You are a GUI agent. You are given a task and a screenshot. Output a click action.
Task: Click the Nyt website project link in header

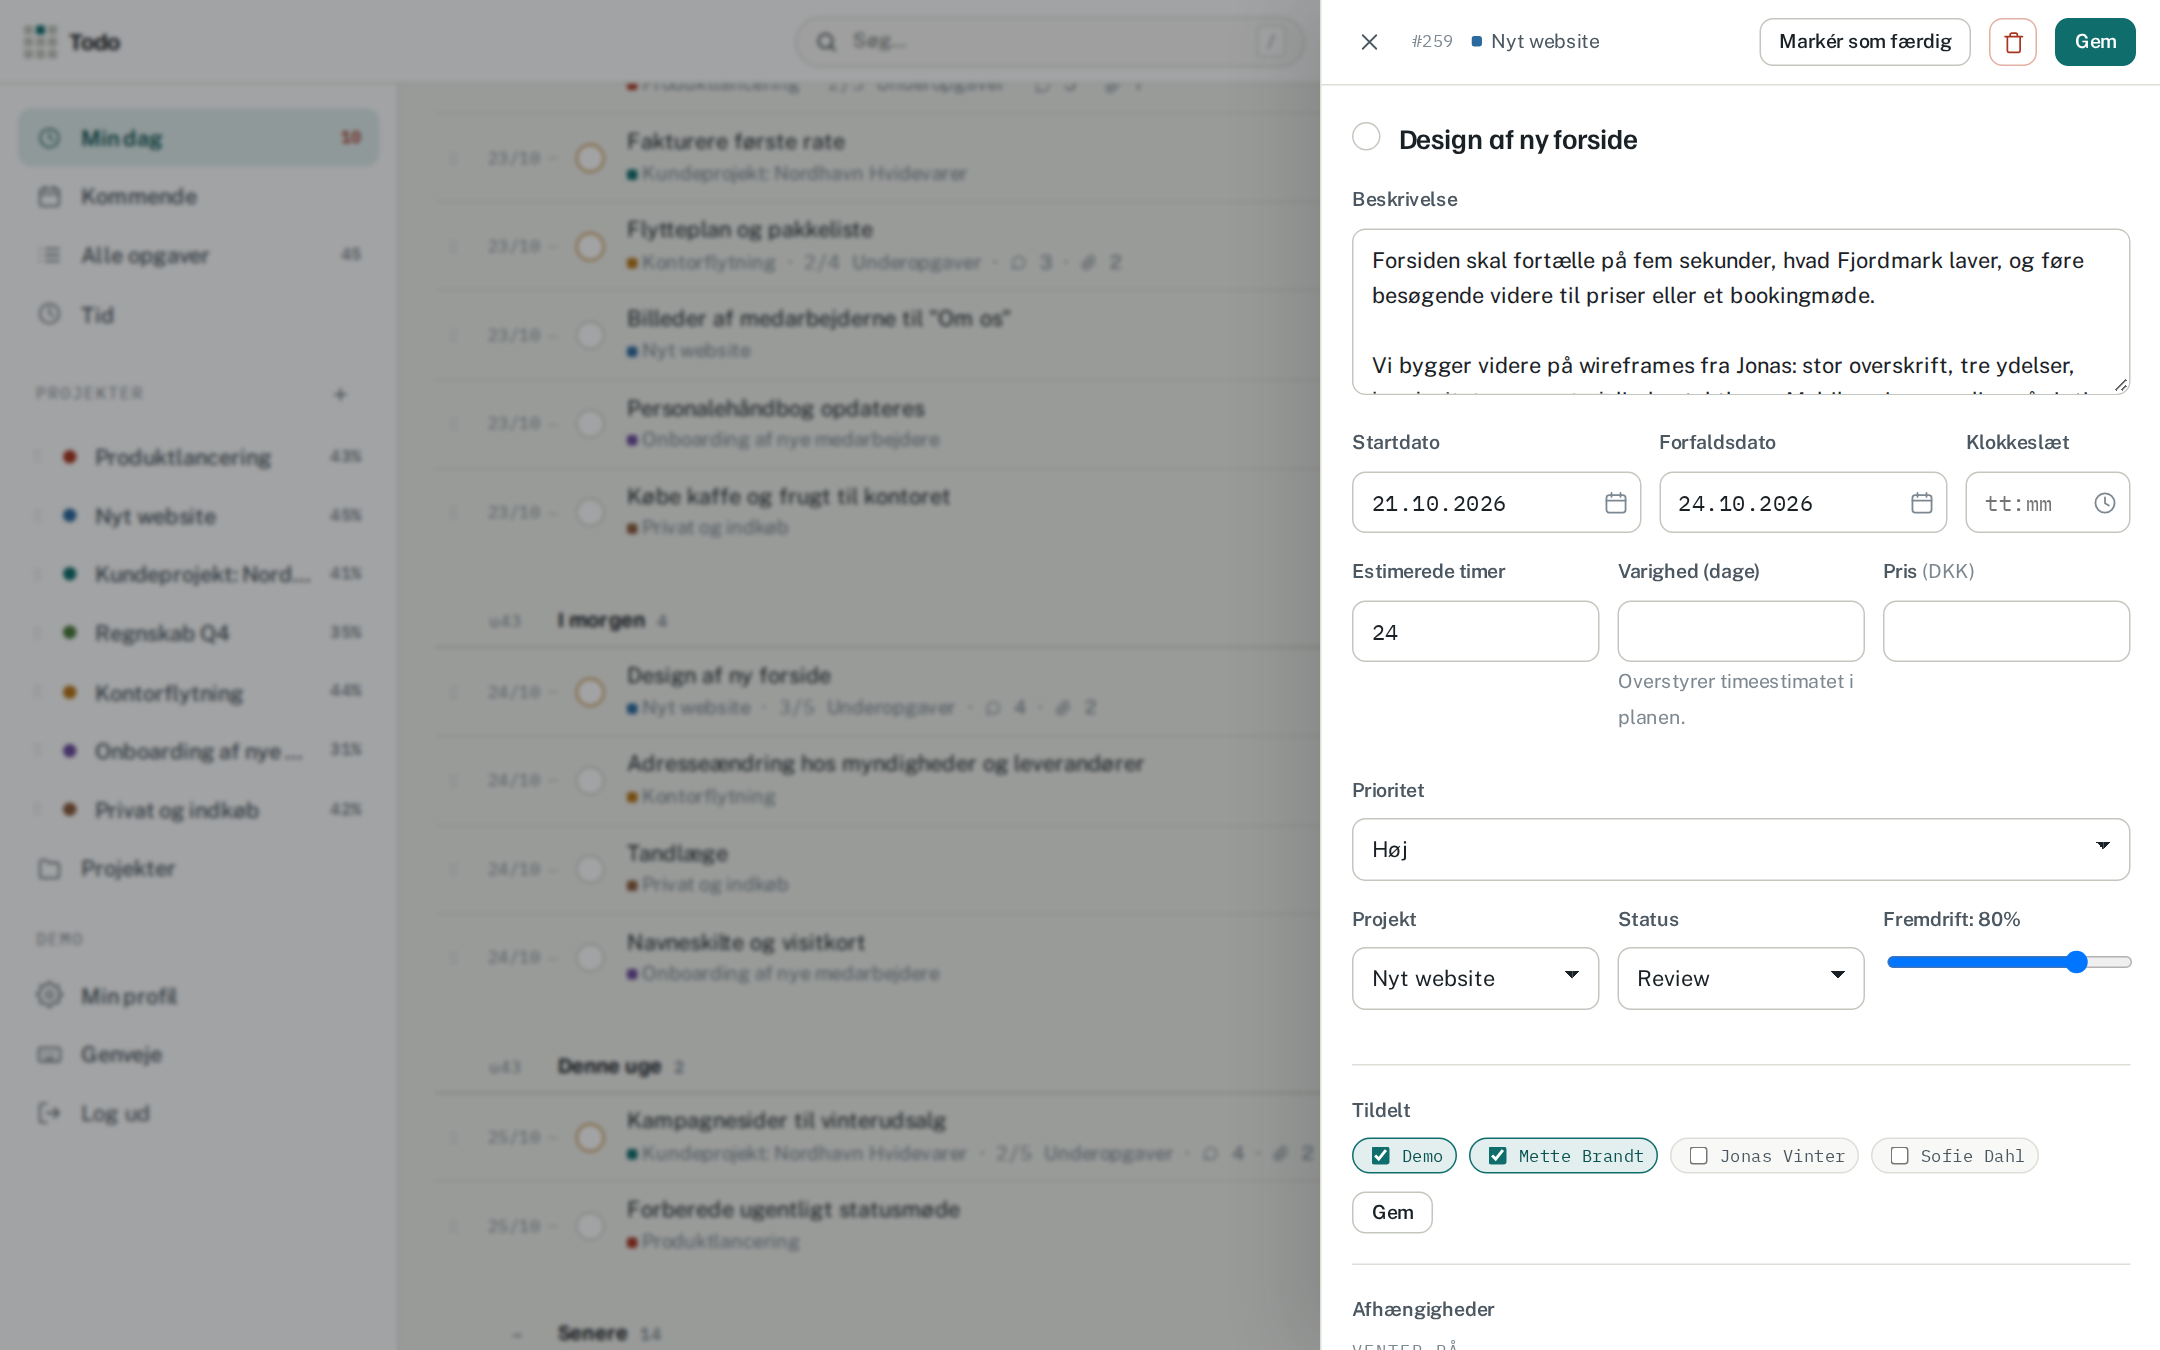[1535, 42]
